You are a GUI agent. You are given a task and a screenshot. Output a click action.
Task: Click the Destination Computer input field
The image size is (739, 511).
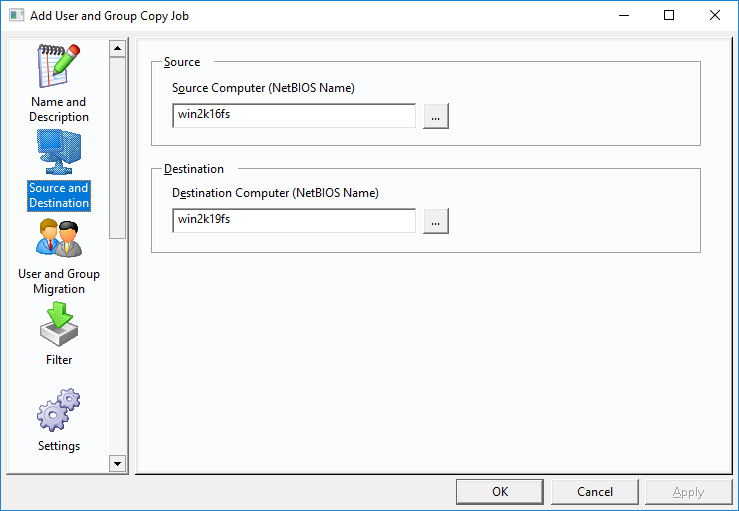(294, 221)
